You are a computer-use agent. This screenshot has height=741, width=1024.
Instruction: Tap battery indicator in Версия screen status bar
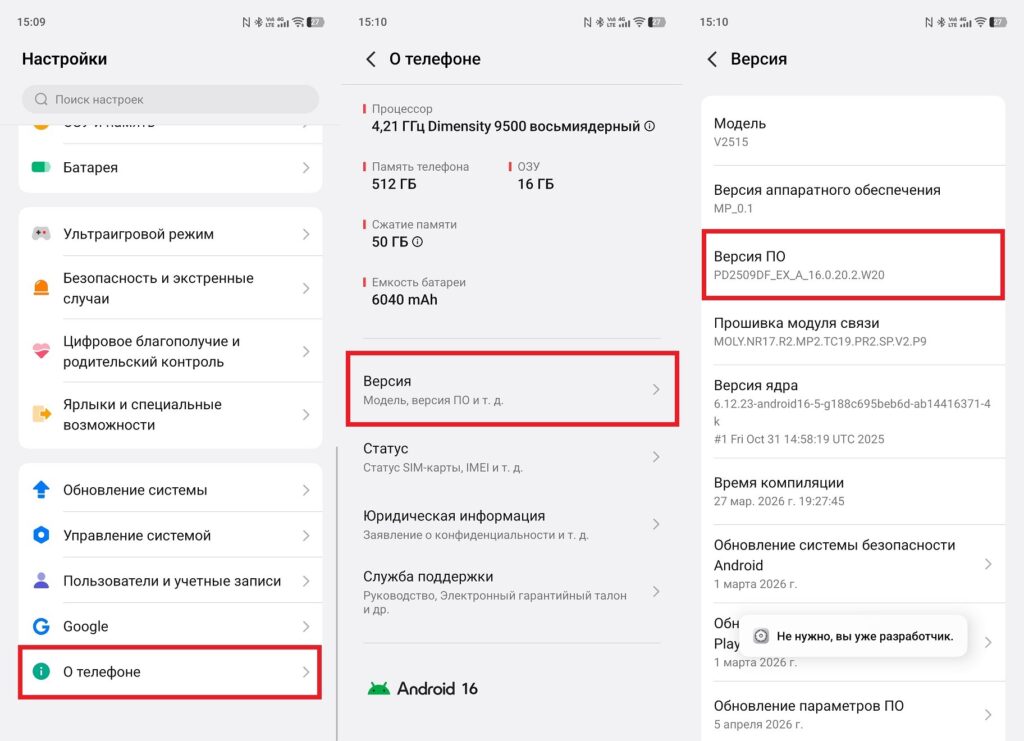[x=998, y=22]
